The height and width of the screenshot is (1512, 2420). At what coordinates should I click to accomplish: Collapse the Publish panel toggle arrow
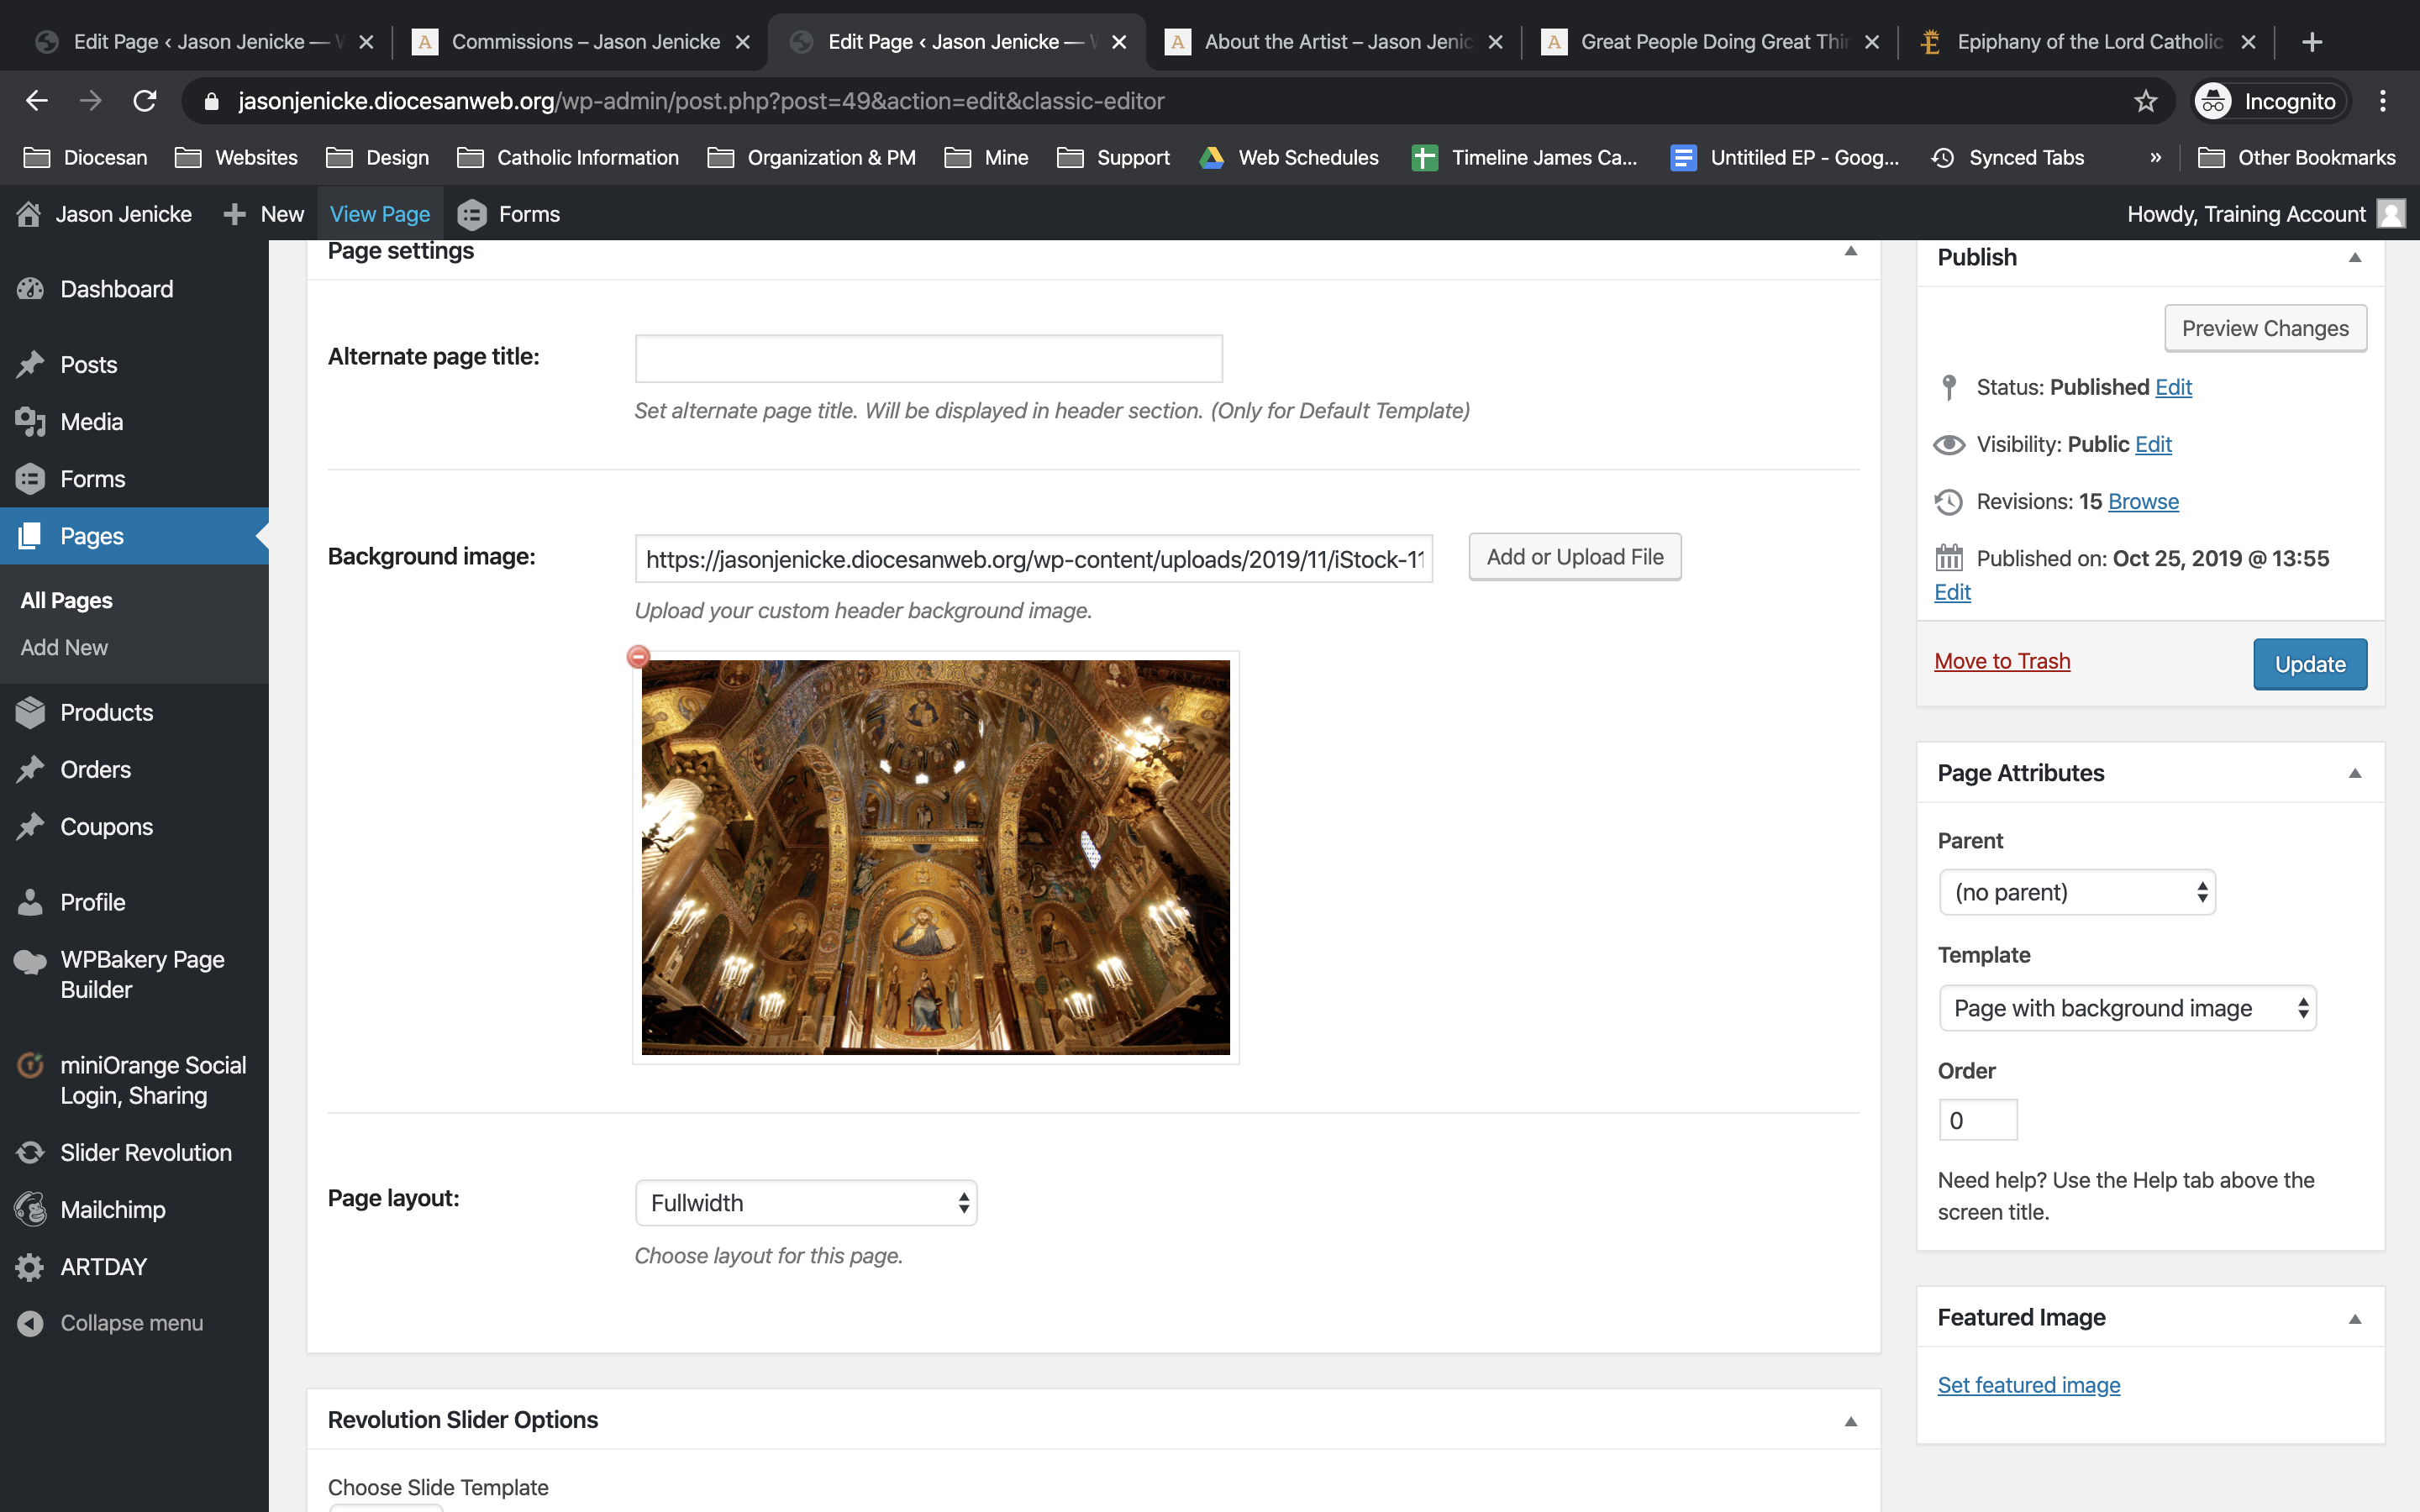[2354, 258]
